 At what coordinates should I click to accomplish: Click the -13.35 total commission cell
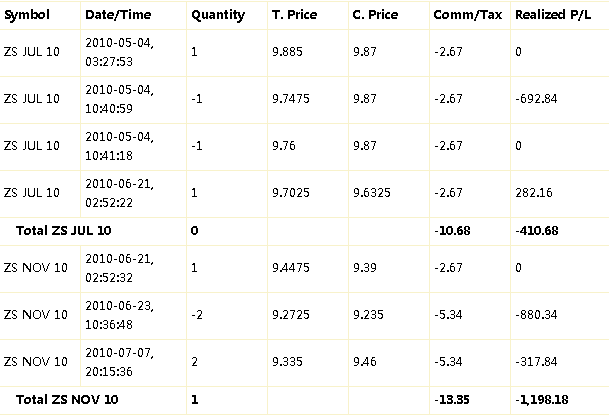(452, 400)
